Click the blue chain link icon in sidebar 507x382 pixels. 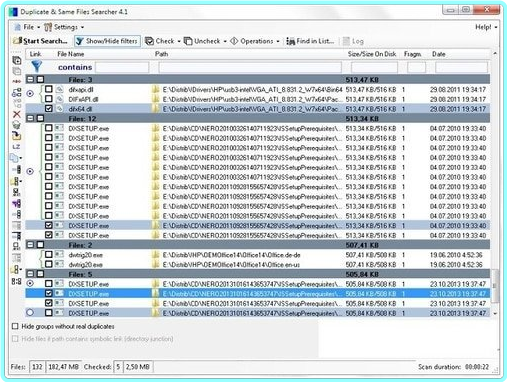pos(16,92)
